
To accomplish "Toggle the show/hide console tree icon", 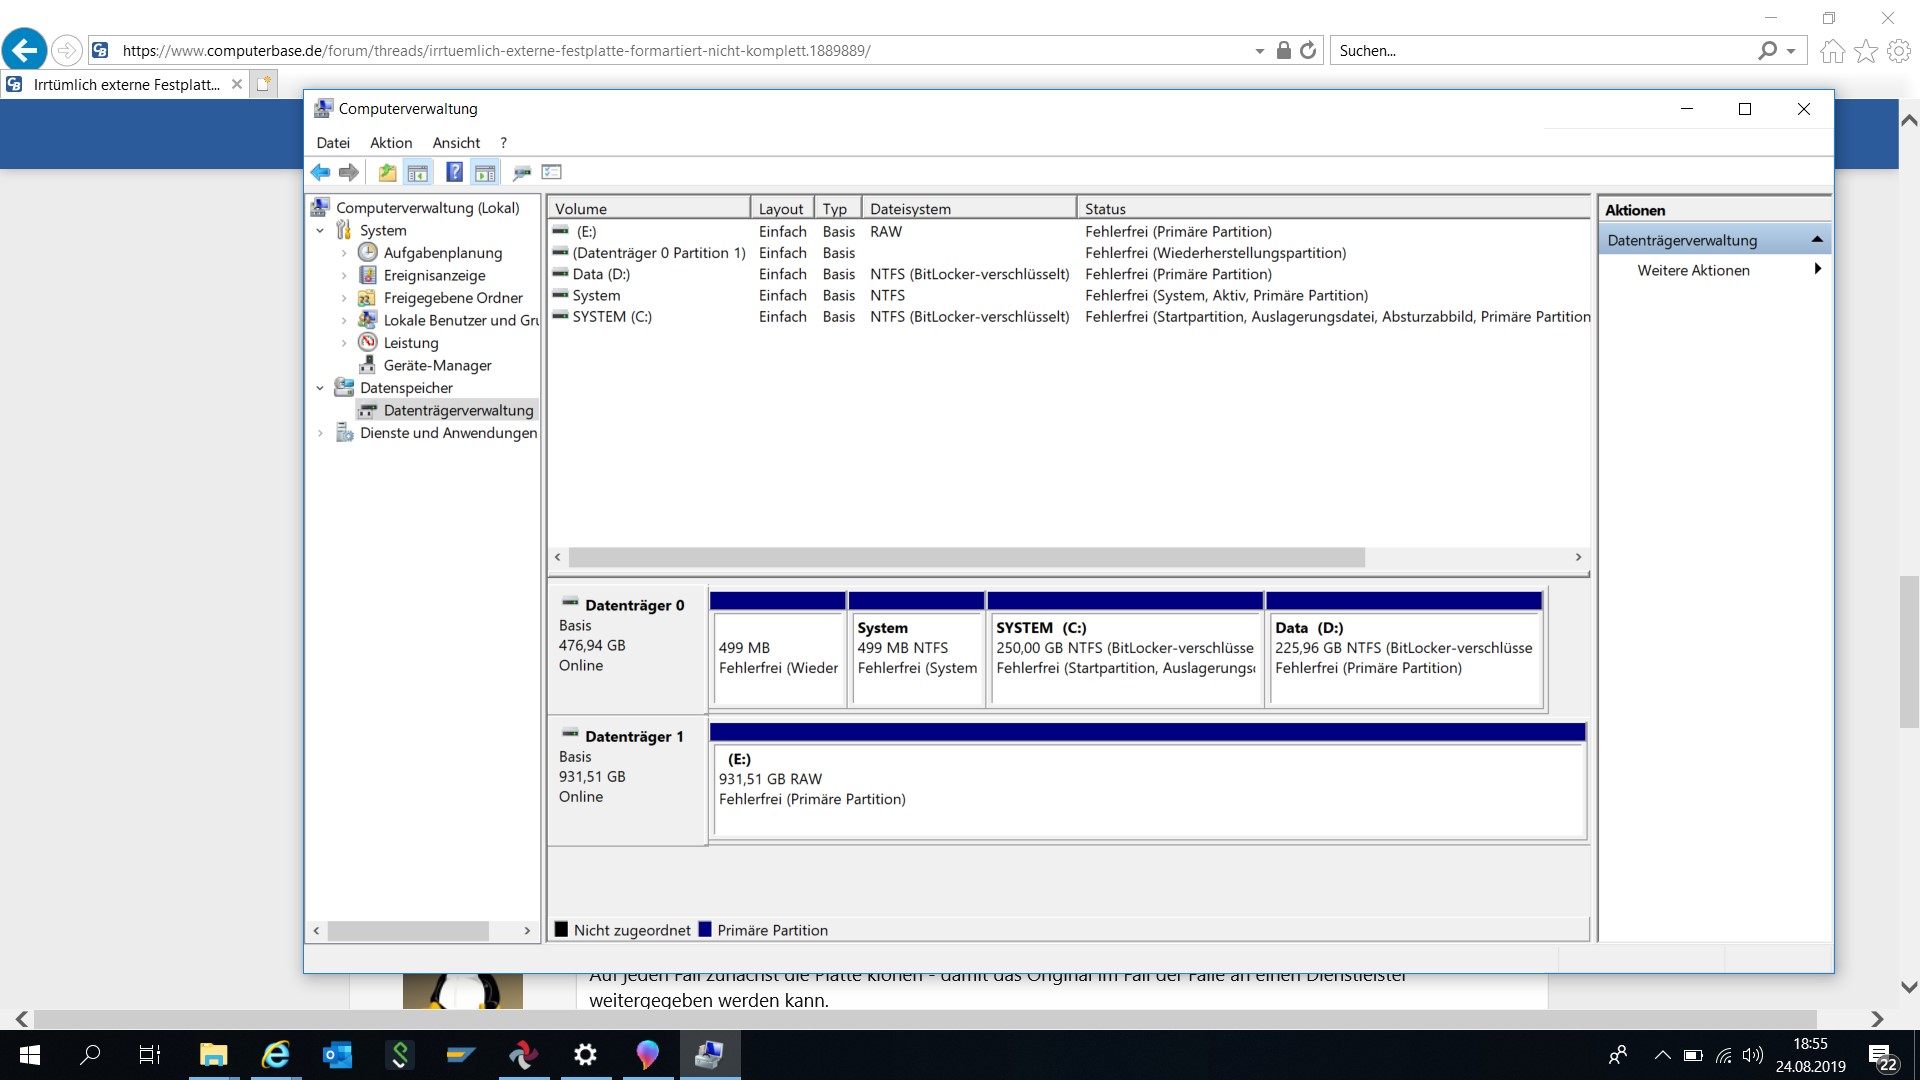I will 418,172.
